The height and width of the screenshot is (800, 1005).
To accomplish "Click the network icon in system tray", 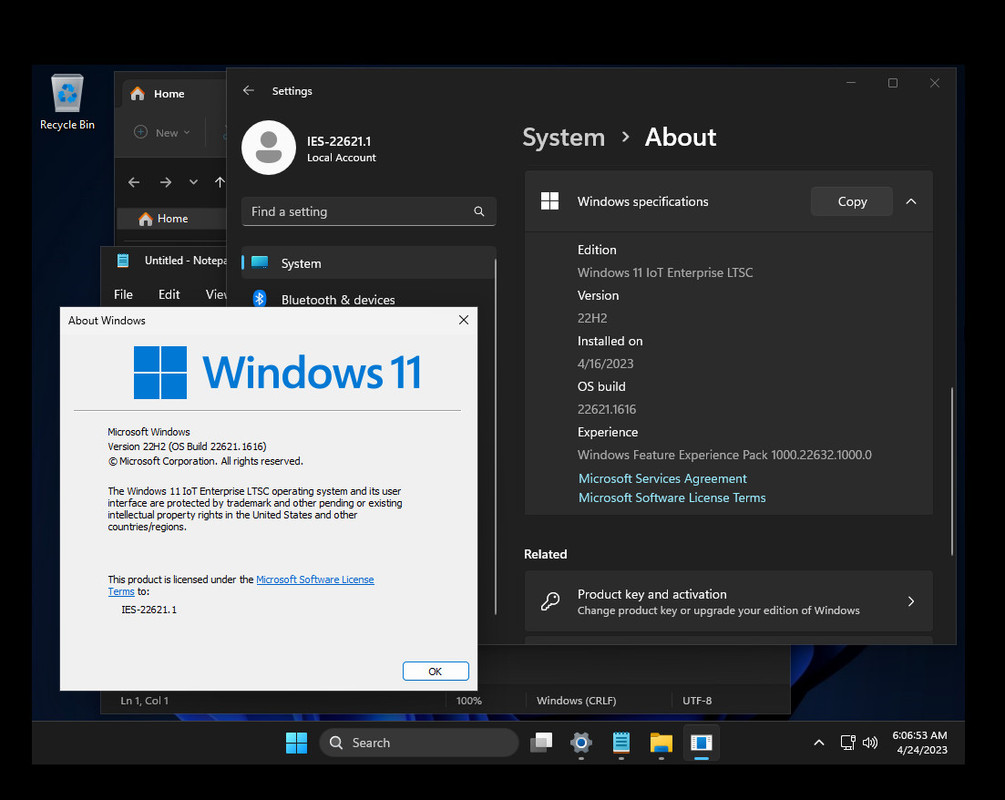I will [x=848, y=742].
